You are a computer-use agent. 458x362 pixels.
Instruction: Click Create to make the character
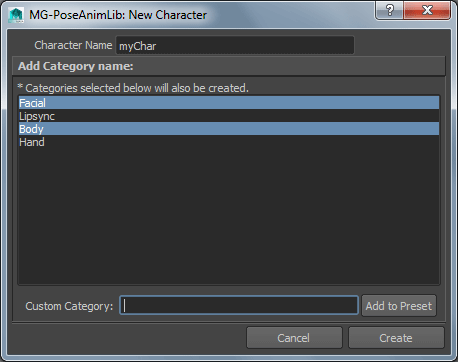(396, 338)
